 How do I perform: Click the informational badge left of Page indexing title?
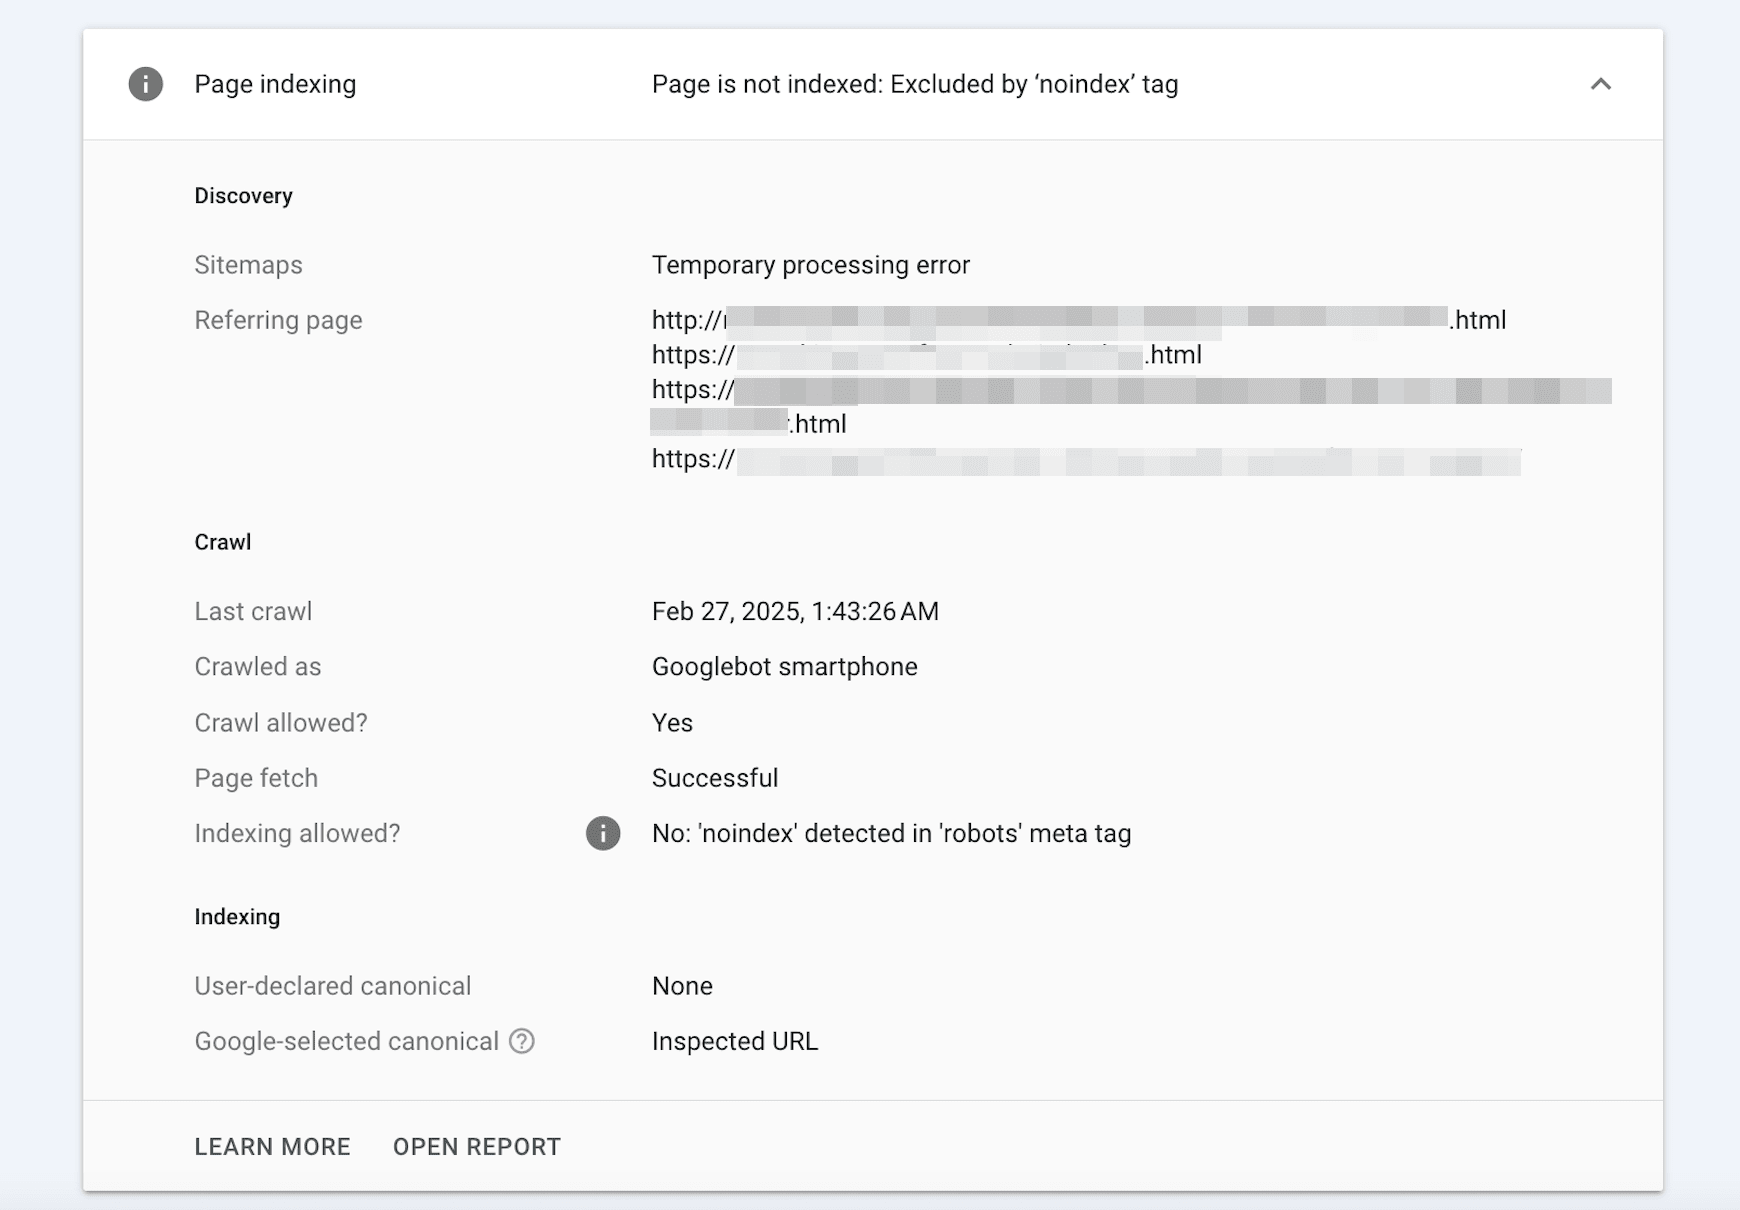(144, 84)
